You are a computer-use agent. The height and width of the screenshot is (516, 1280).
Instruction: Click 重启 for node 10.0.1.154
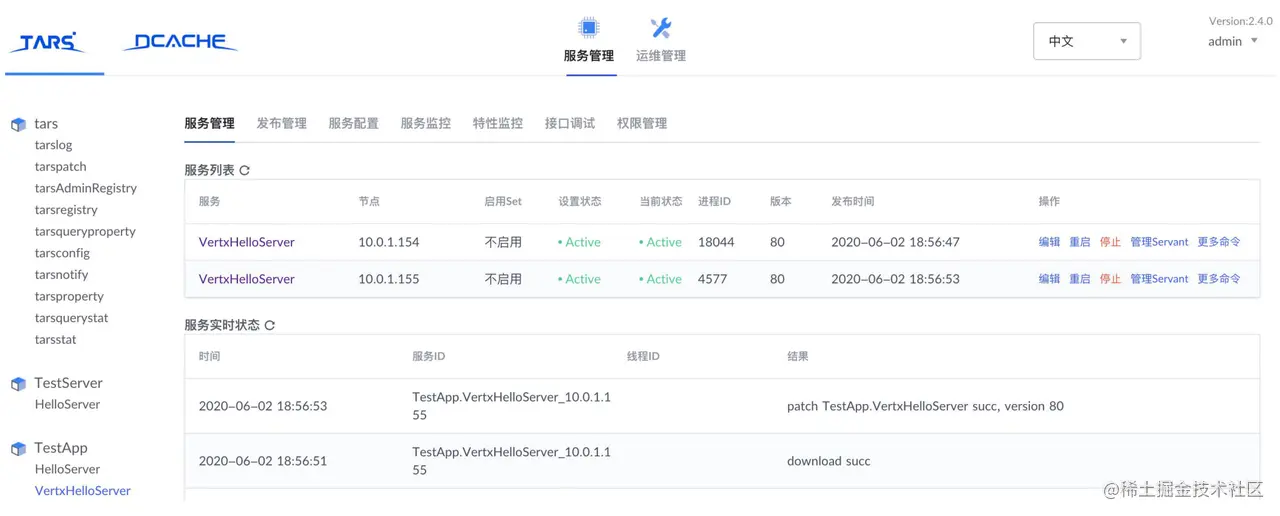click(x=1080, y=242)
